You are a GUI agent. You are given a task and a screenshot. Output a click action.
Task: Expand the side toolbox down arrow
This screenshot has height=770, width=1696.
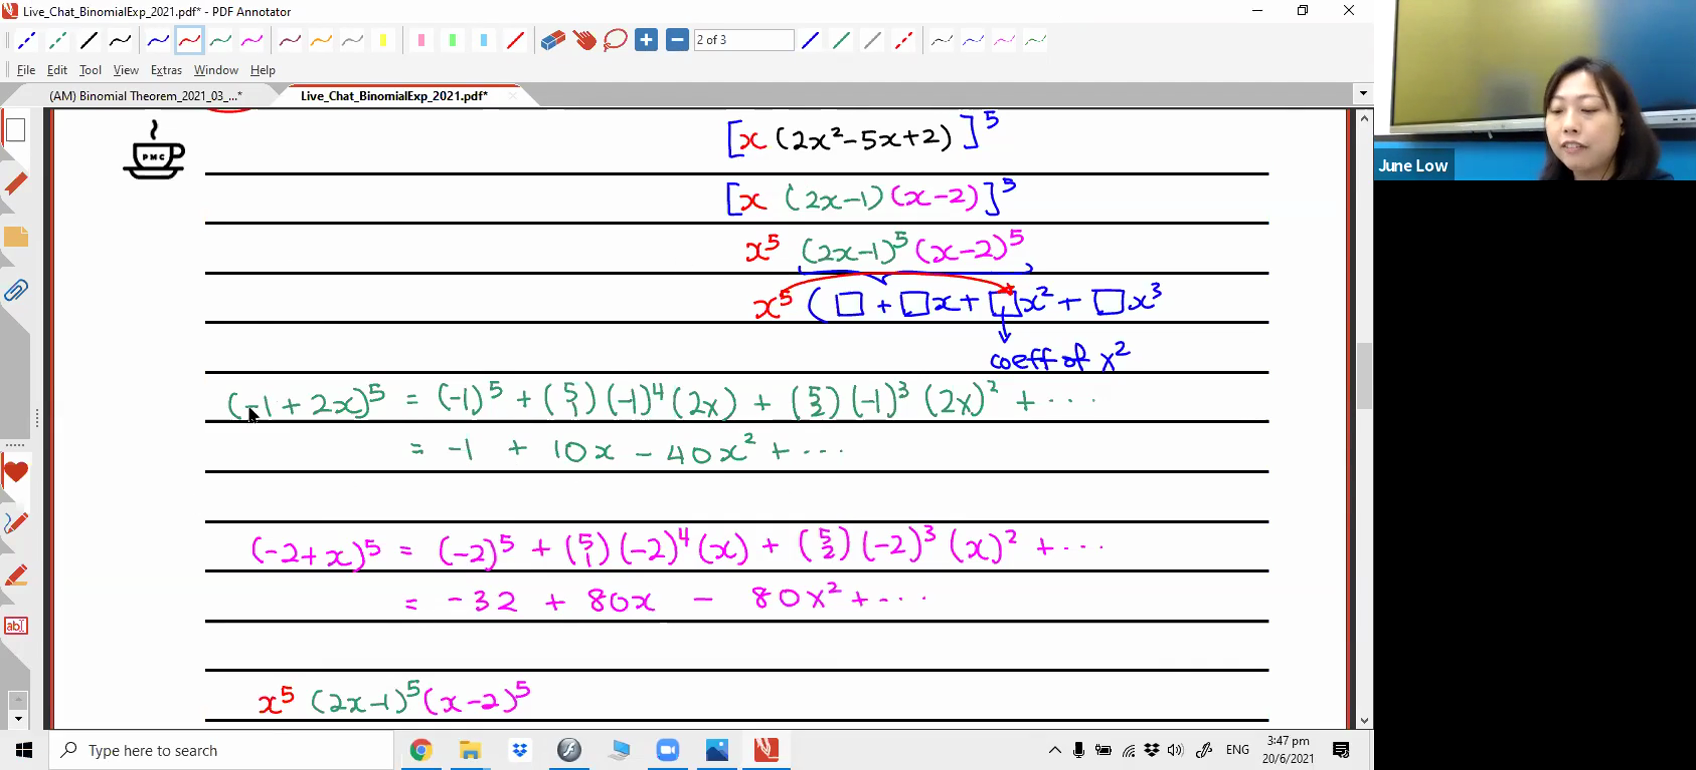pyautogui.click(x=17, y=719)
